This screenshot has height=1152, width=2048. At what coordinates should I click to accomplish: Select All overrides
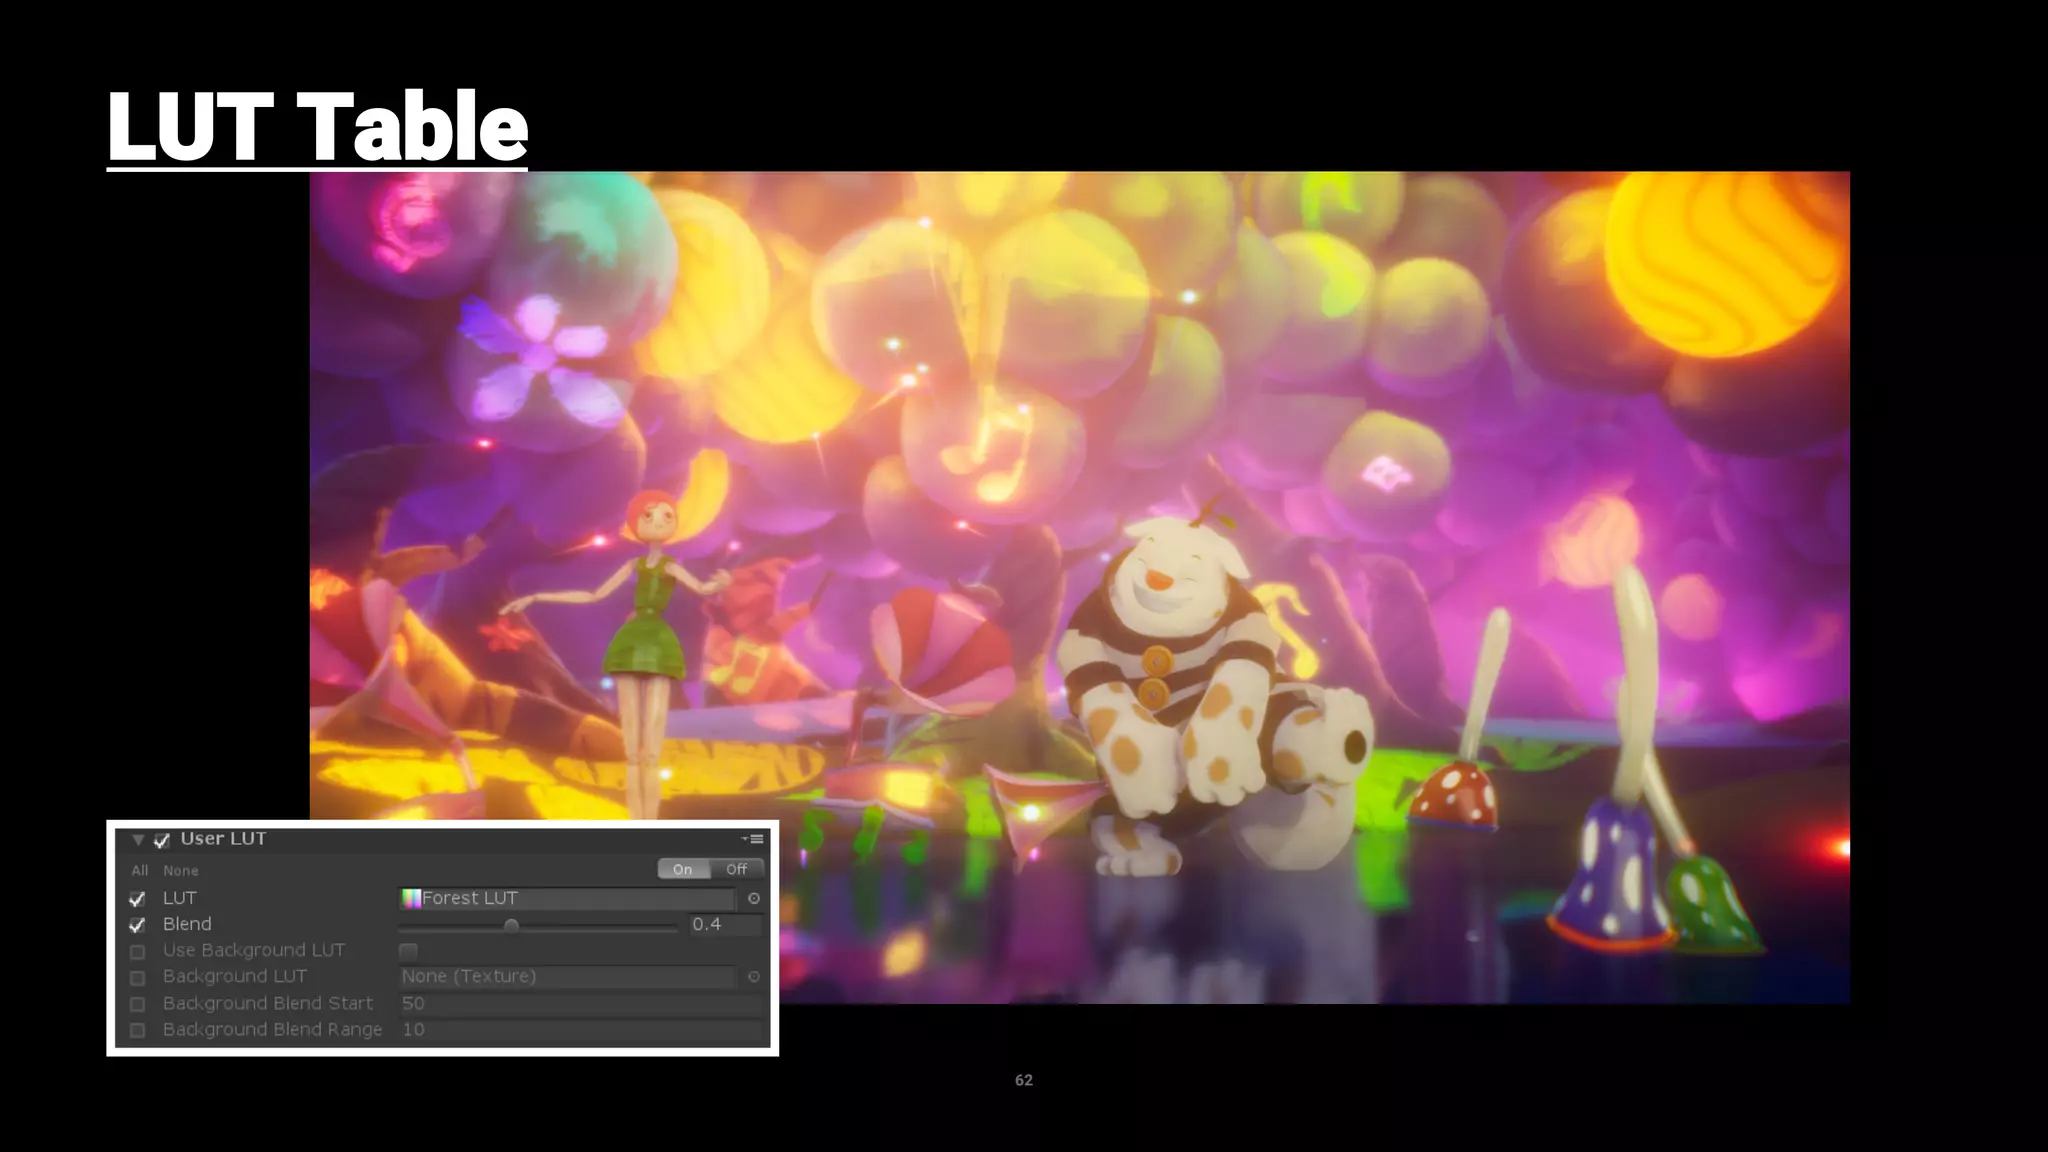140,871
